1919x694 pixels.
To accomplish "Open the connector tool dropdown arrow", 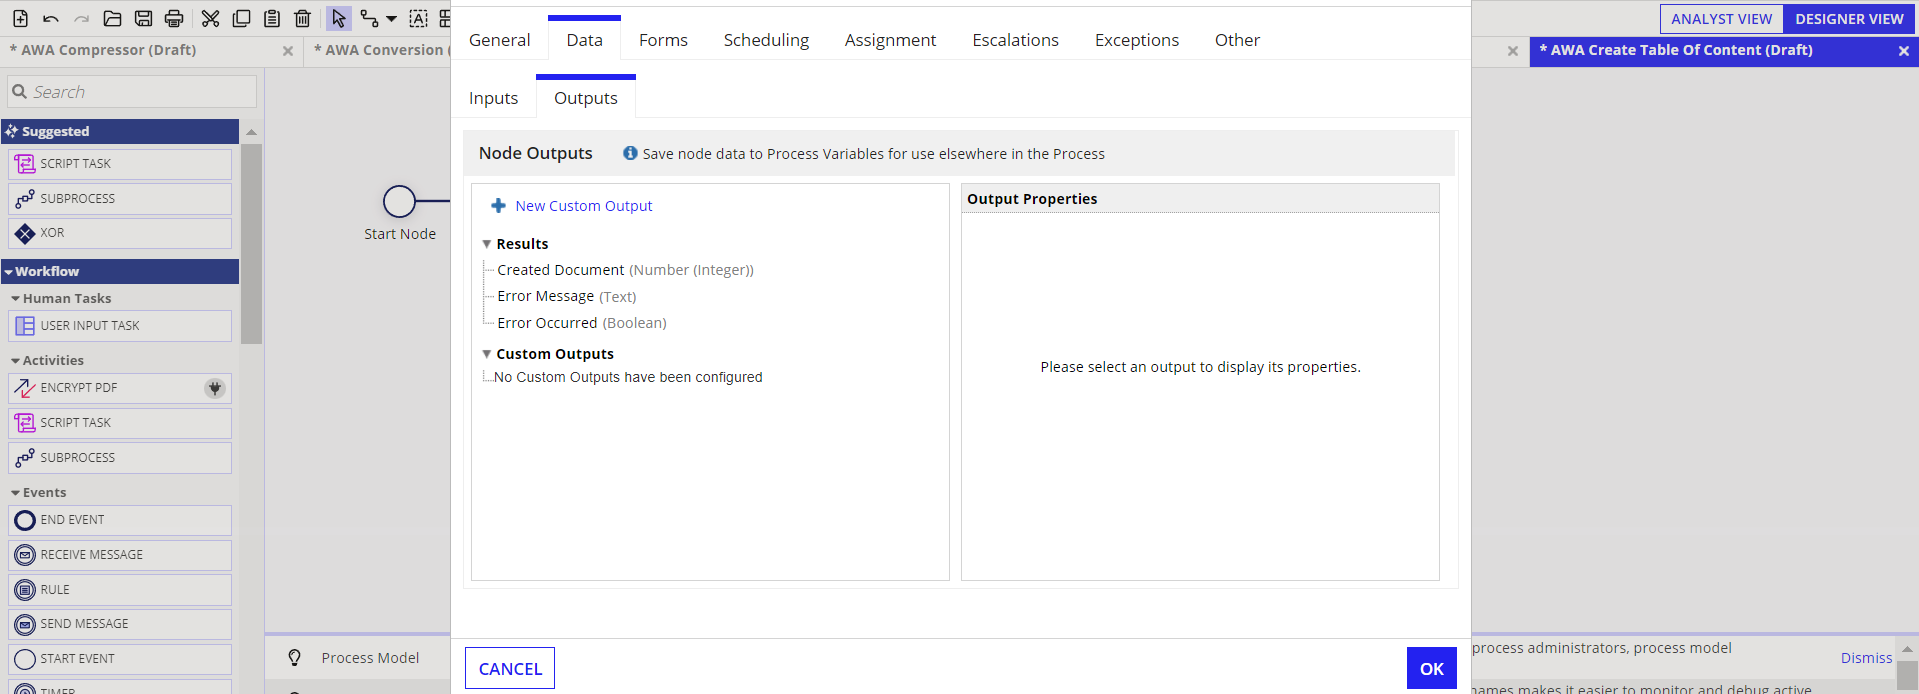I will (x=391, y=19).
